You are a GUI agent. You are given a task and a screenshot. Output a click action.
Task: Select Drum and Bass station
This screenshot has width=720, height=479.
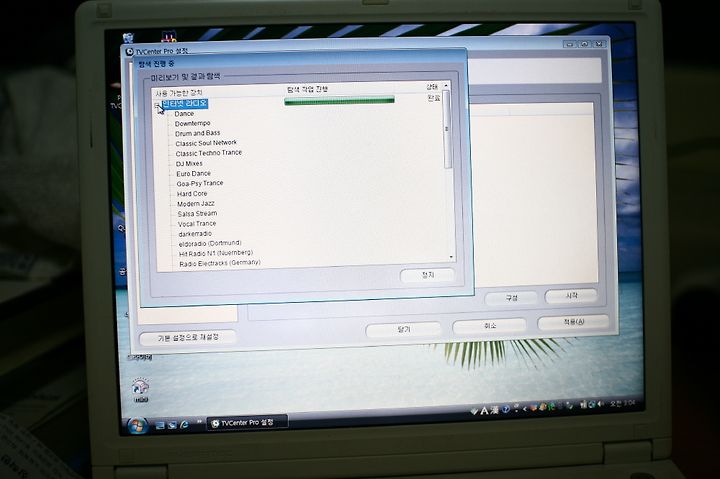click(x=197, y=133)
